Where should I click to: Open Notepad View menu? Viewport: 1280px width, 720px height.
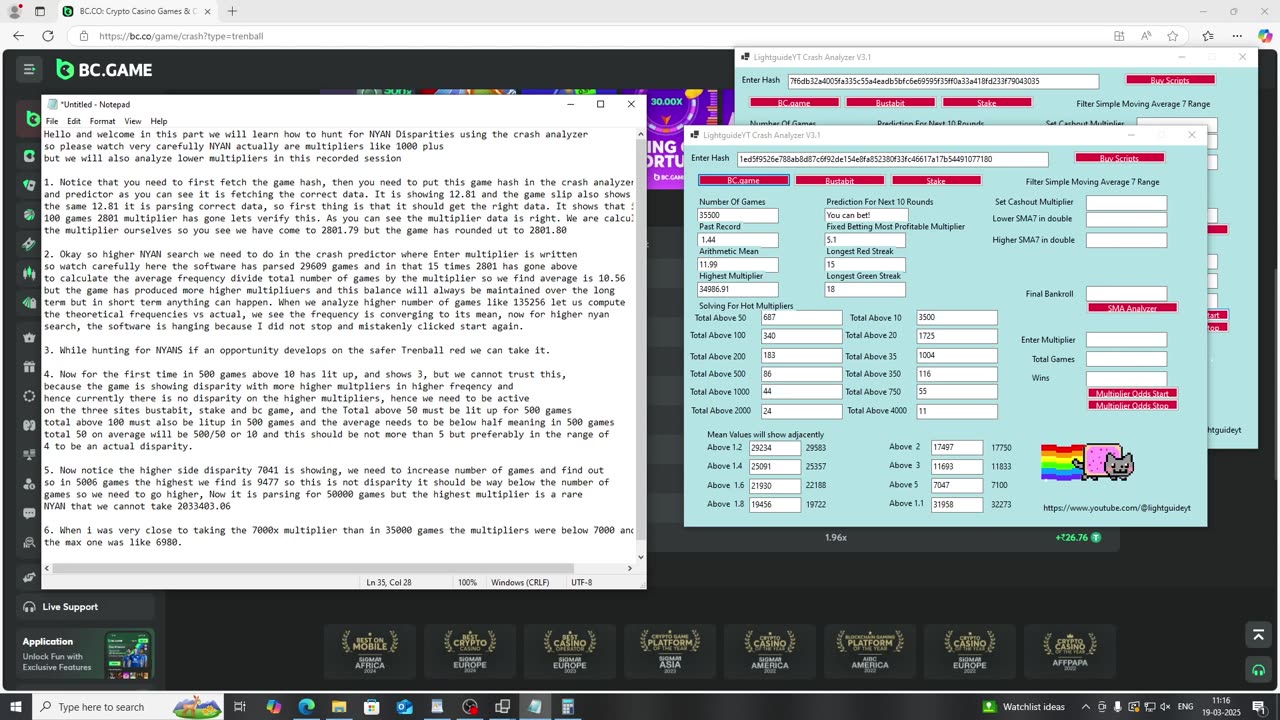pos(132,121)
